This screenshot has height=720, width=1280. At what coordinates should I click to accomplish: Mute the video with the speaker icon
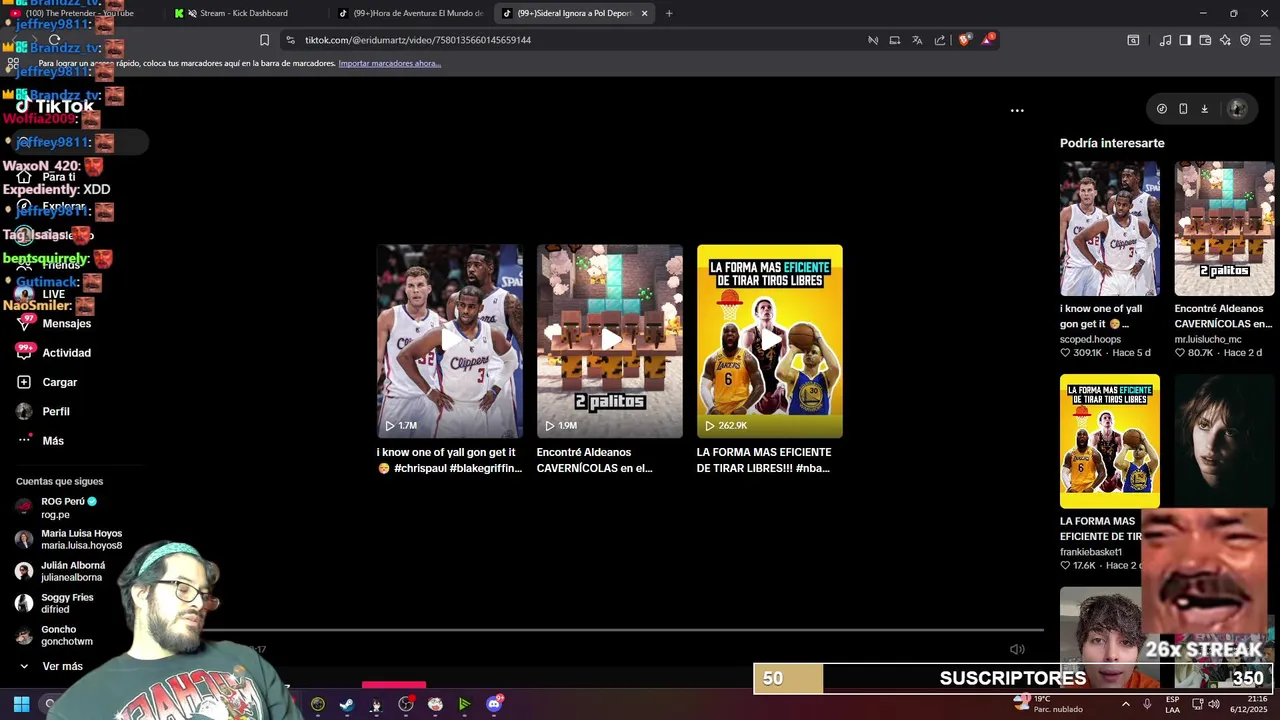(x=1017, y=649)
